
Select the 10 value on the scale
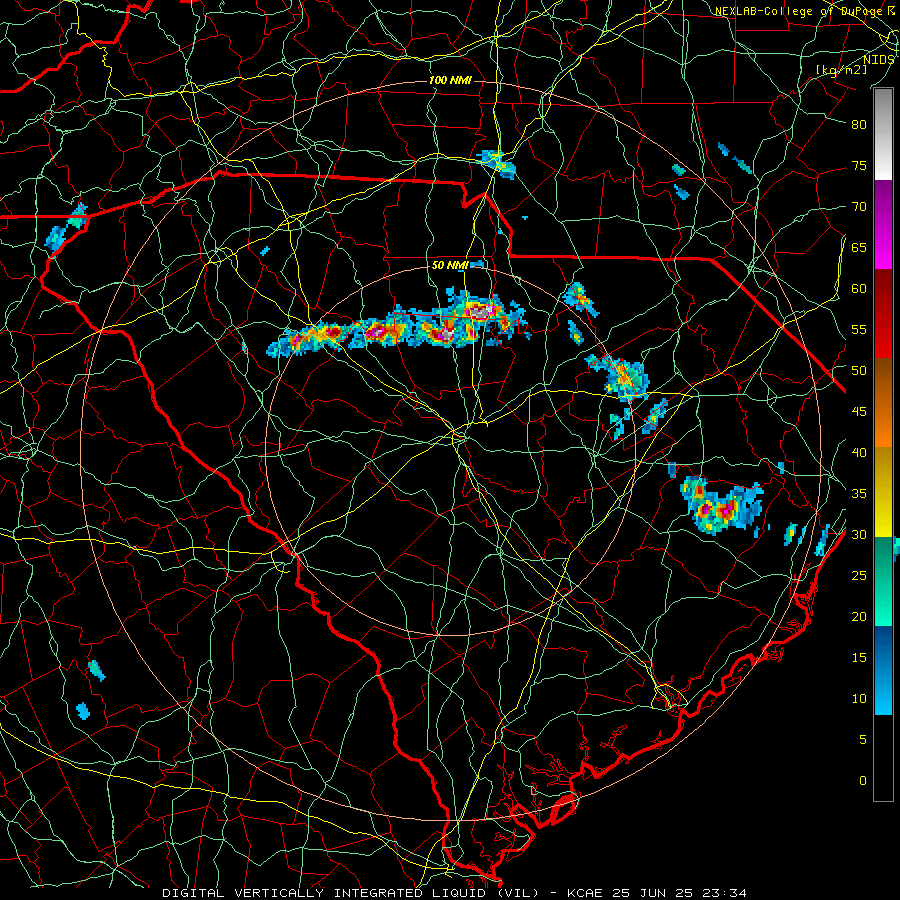point(859,699)
